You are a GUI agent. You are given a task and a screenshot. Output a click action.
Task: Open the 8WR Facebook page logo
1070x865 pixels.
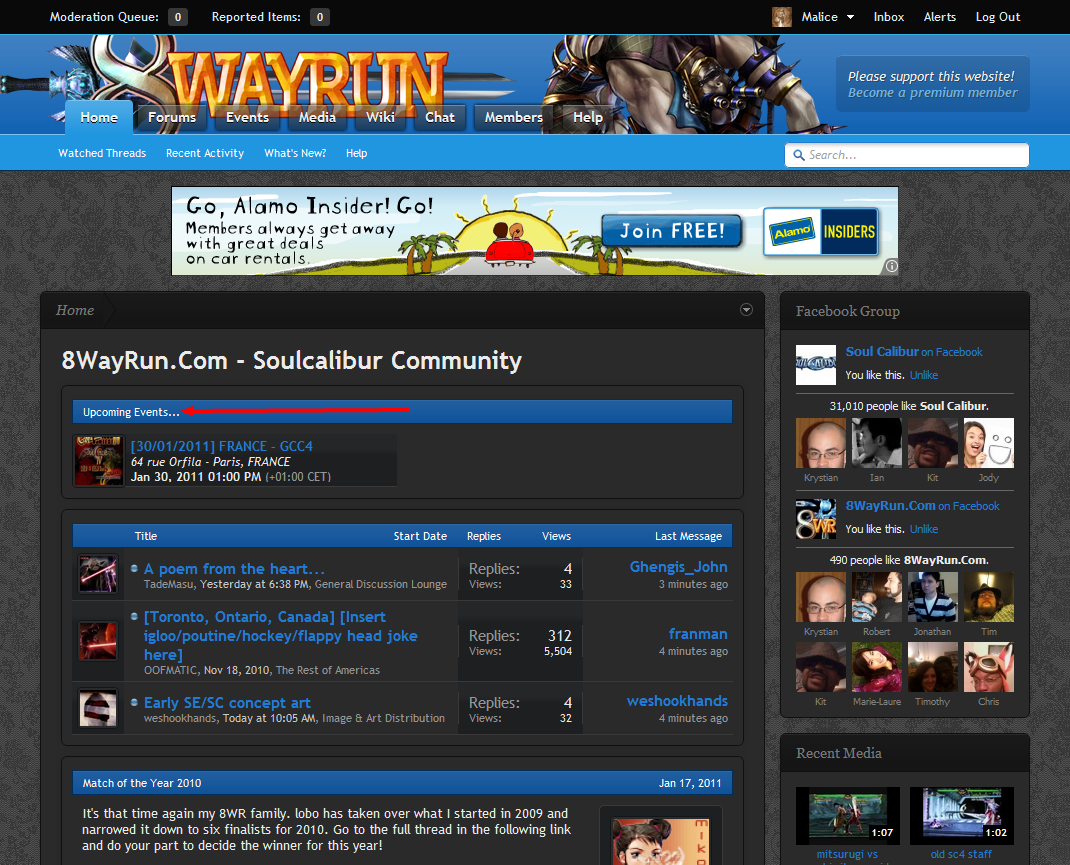click(815, 519)
